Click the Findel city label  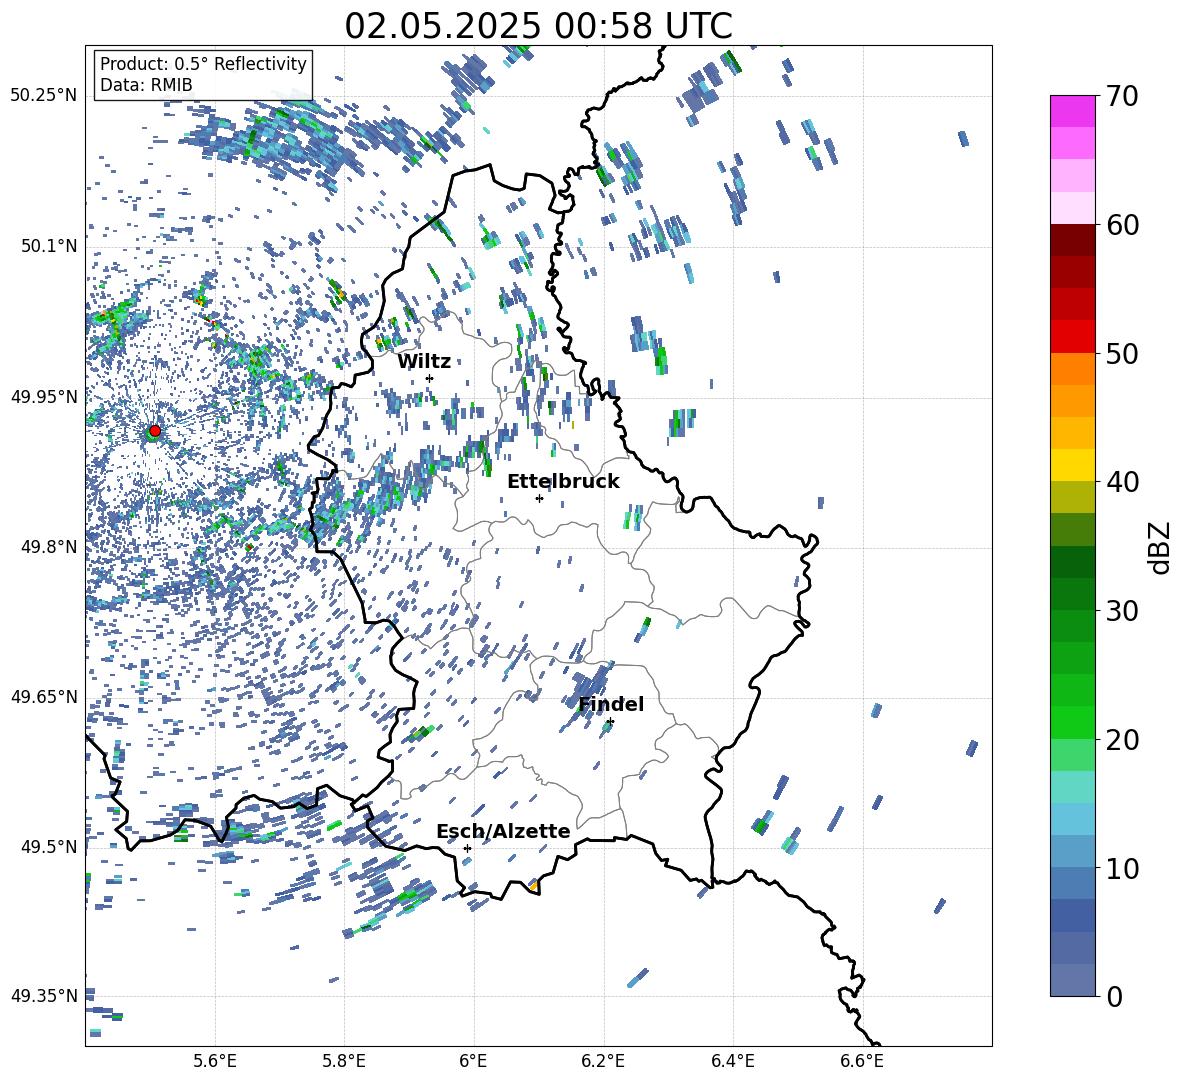611,704
